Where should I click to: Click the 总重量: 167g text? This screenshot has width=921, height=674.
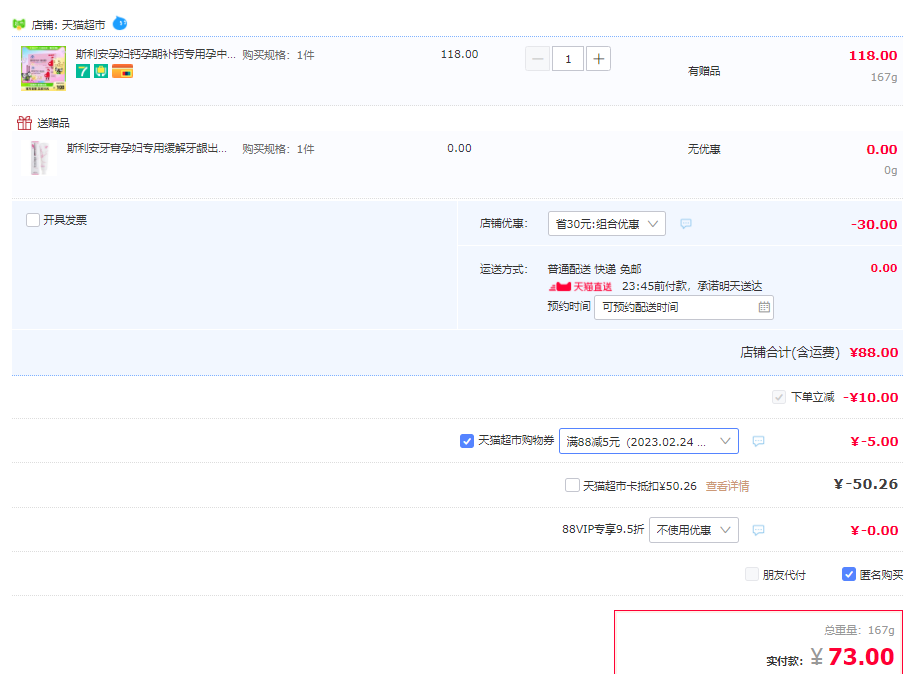tap(859, 630)
